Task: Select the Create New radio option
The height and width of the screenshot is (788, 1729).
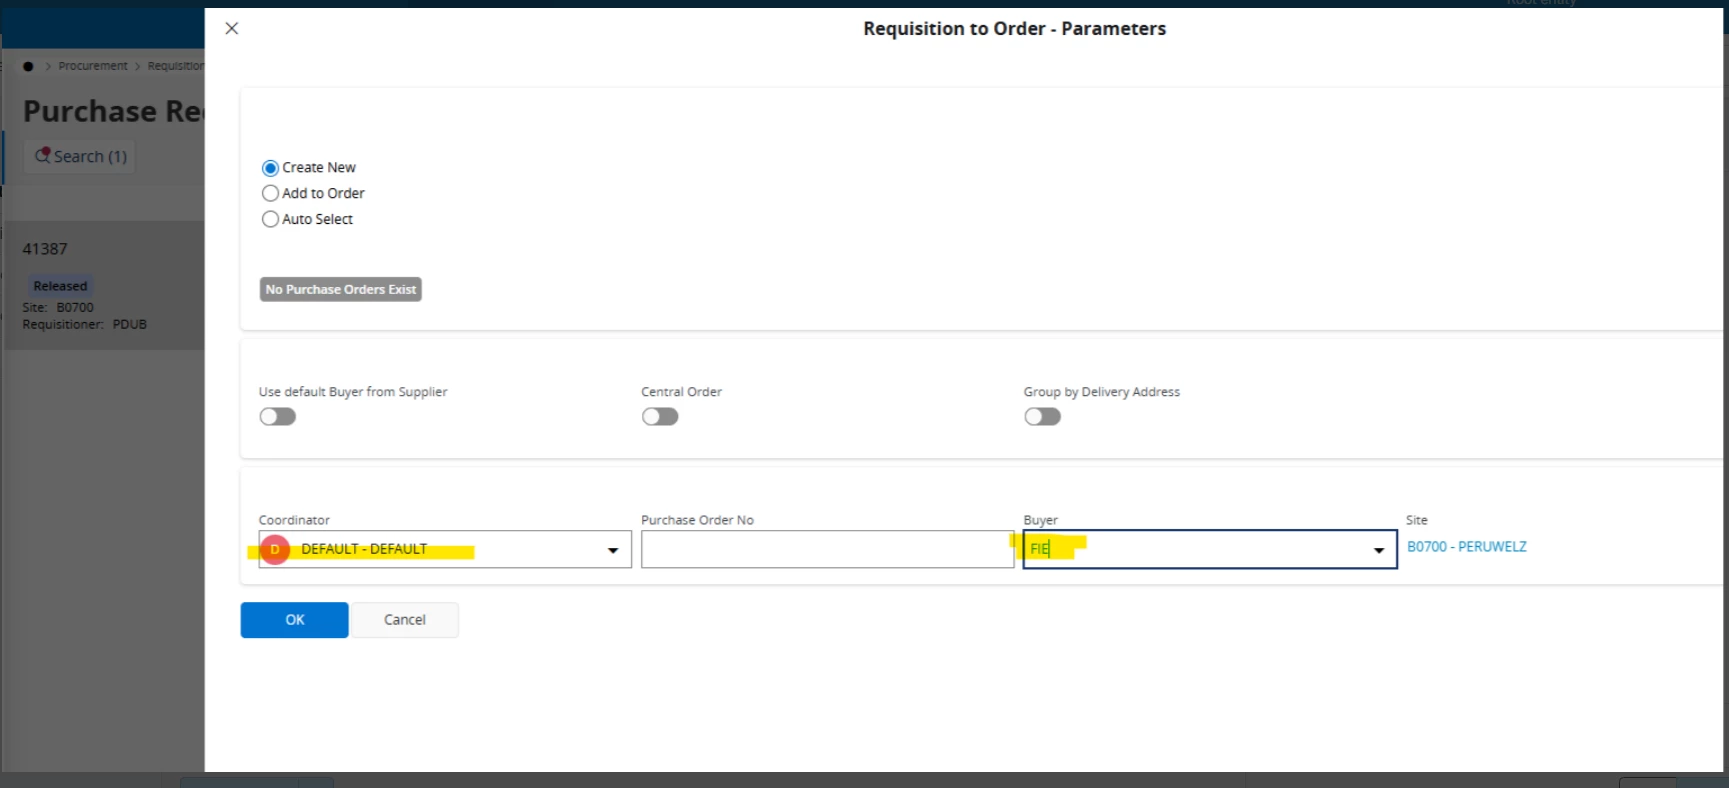Action: tap(270, 168)
